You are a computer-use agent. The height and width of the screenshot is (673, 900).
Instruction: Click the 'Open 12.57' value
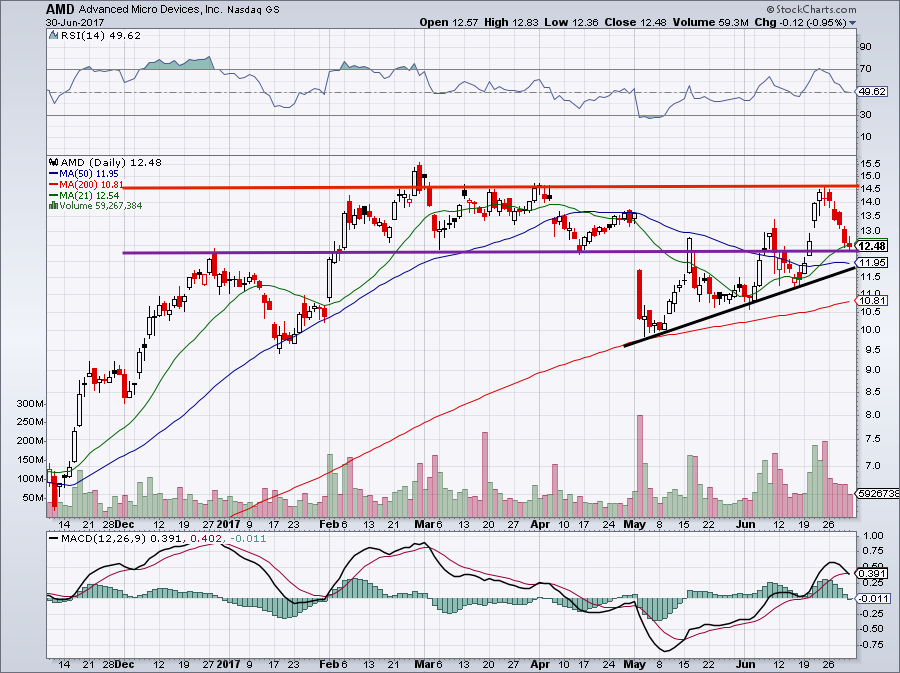point(448,22)
